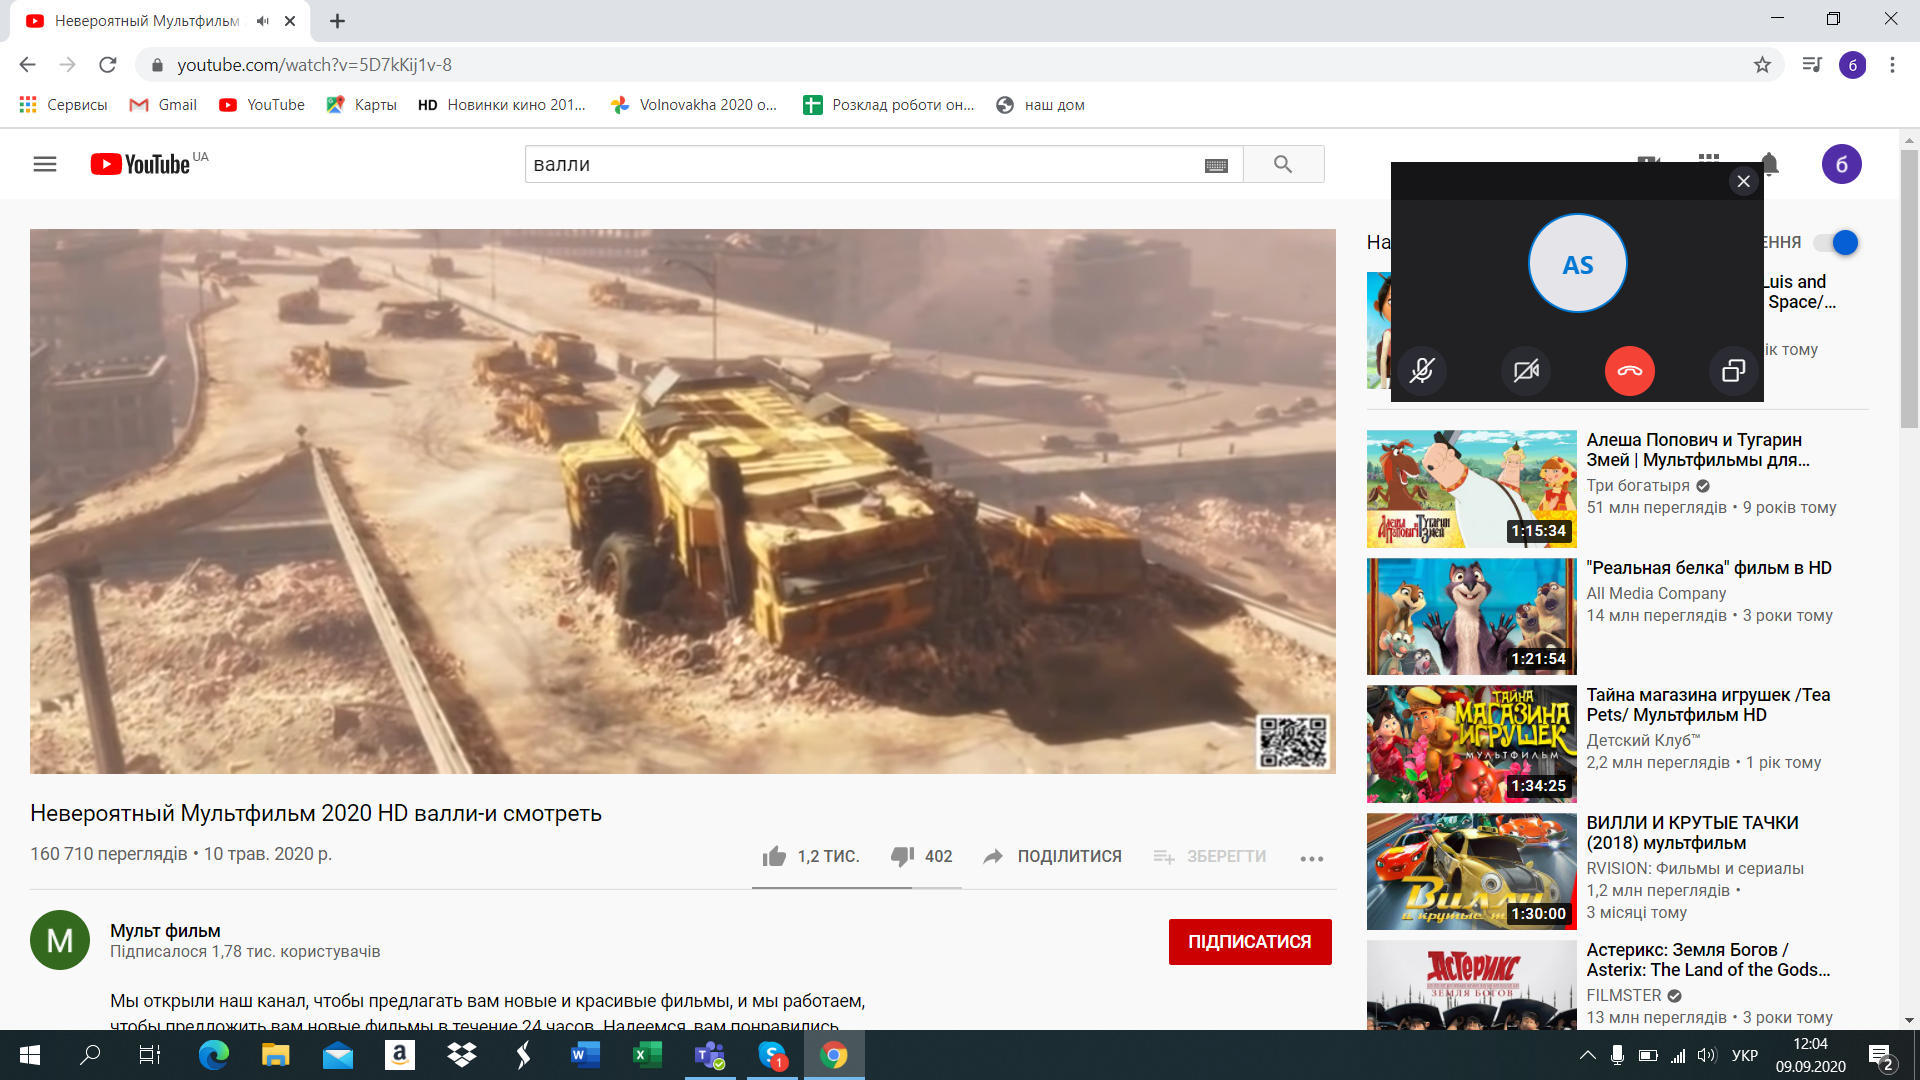Open File Explorer from taskbar
Viewport: 1920px width, 1080px height.
275,1055
